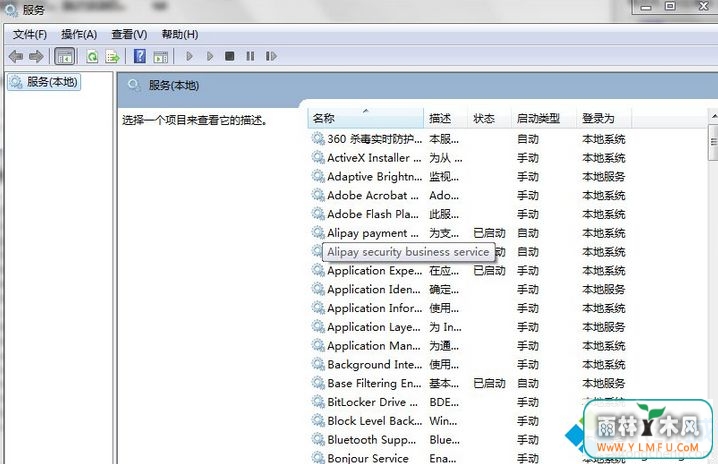718x464 pixels.
Task: Select the Application Management service
Action: pyautogui.click(x=469, y=345)
